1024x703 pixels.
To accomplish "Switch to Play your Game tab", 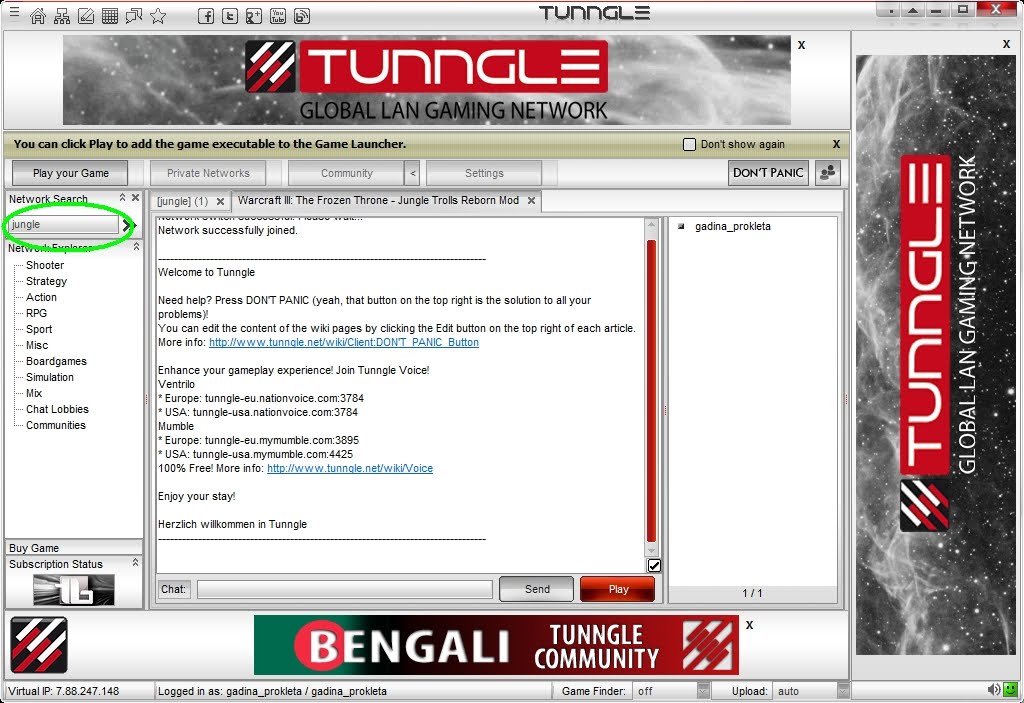I will (x=71, y=173).
